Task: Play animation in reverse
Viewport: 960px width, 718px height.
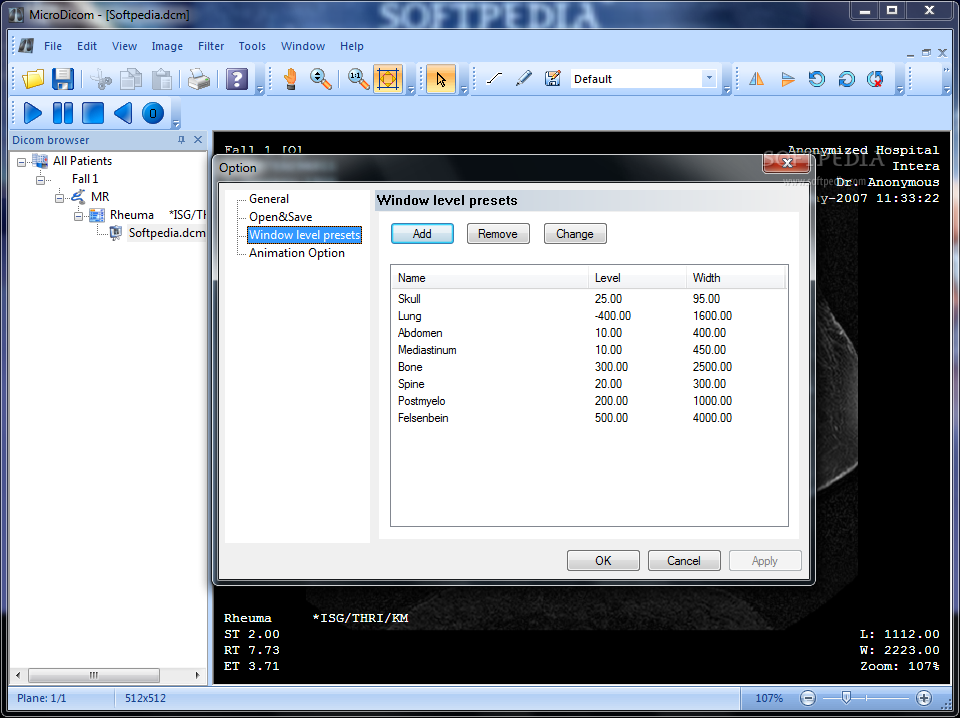Action: [123, 113]
